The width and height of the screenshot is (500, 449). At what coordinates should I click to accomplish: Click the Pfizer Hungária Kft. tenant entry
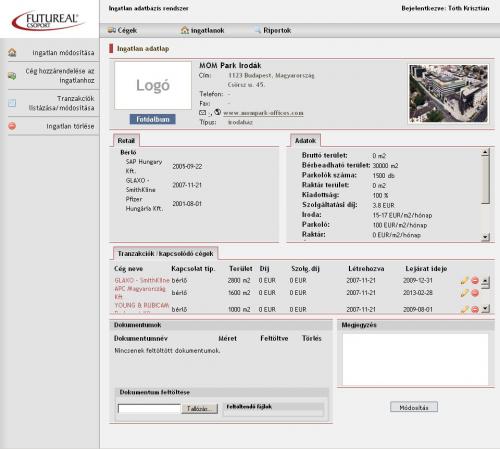click(144, 204)
